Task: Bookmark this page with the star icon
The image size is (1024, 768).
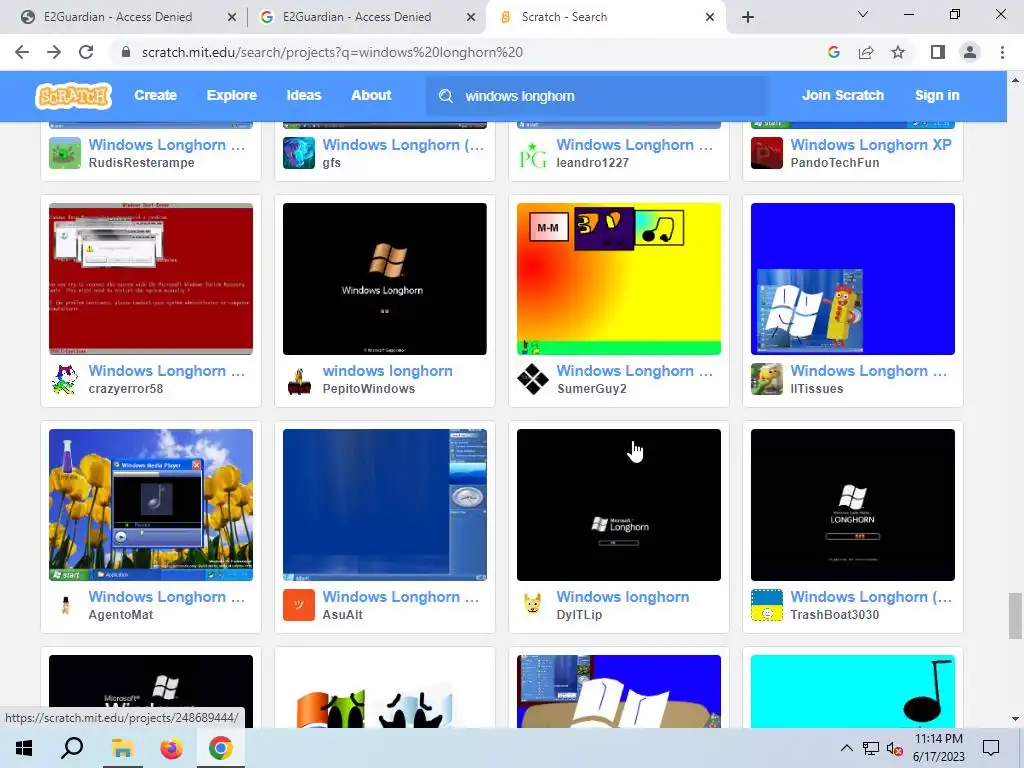Action: pyautogui.click(x=898, y=52)
